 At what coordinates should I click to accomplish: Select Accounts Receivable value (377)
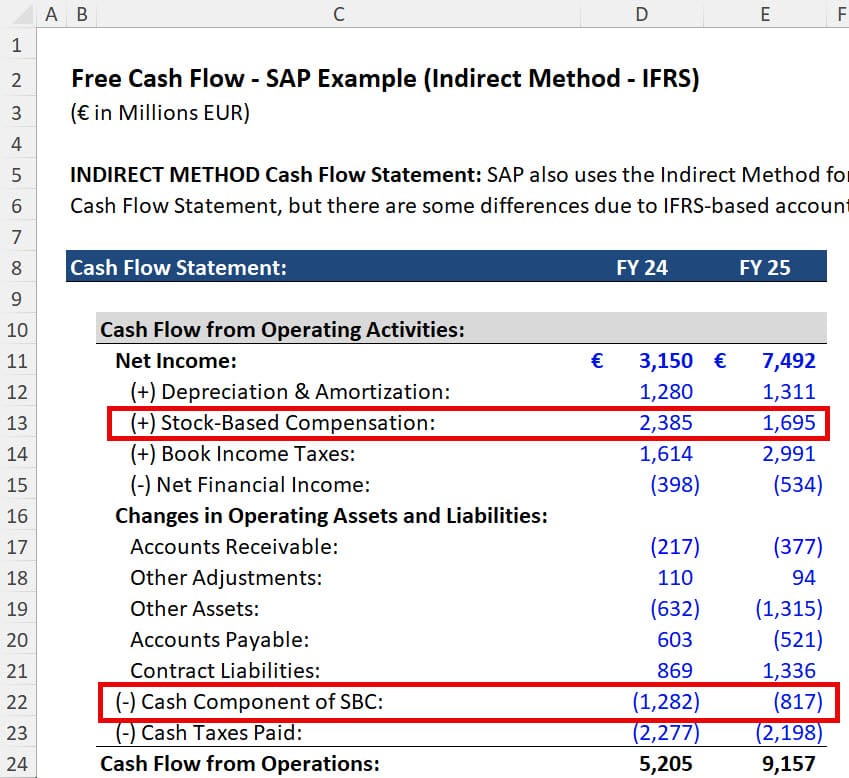pyautogui.click(x=798, y=547)
